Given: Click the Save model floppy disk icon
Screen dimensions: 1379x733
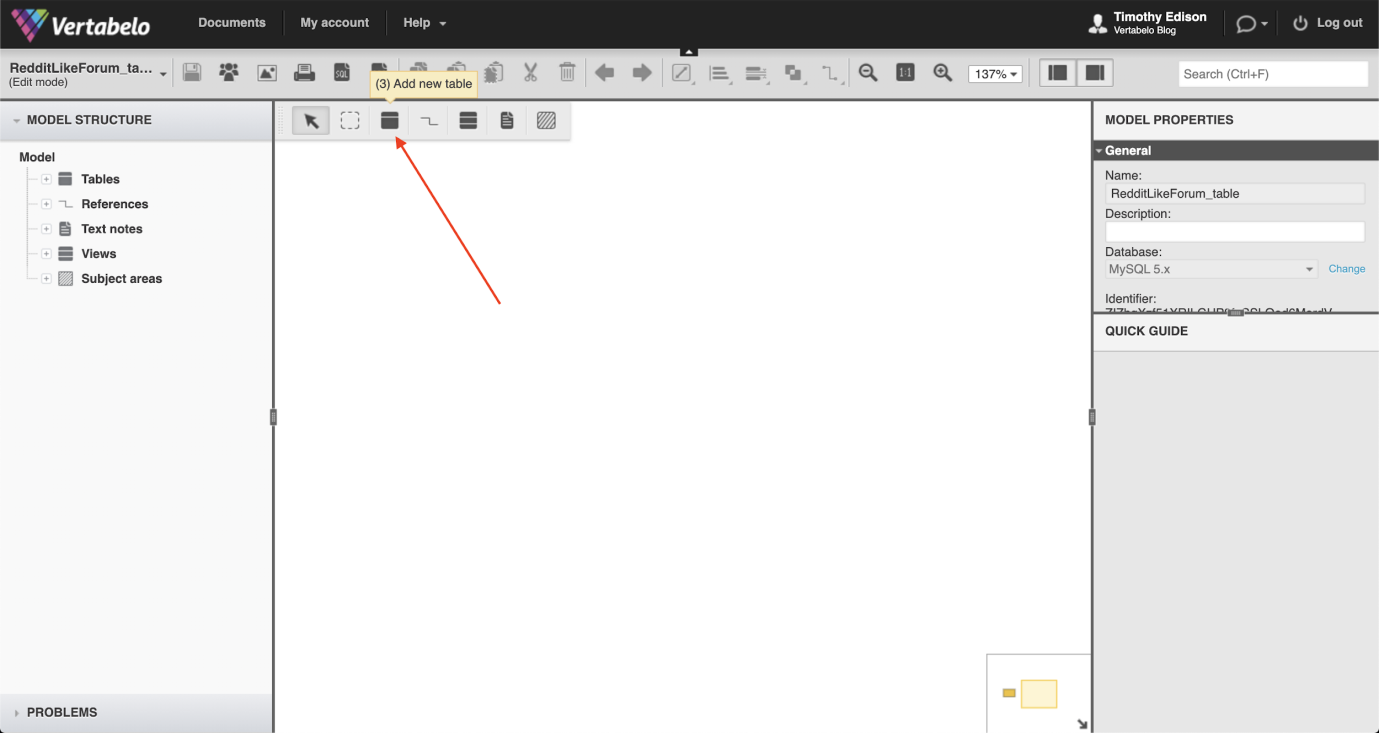Looking at the screenshot, I should point(192,73).
